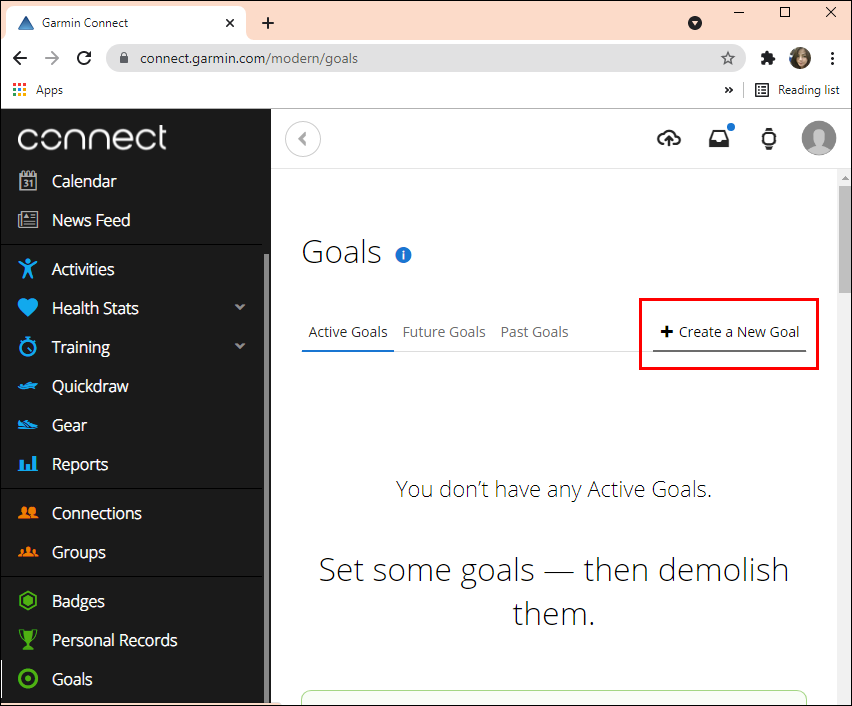Click Create a New Goal
852x706 pixels.
(x=730, y=332)
